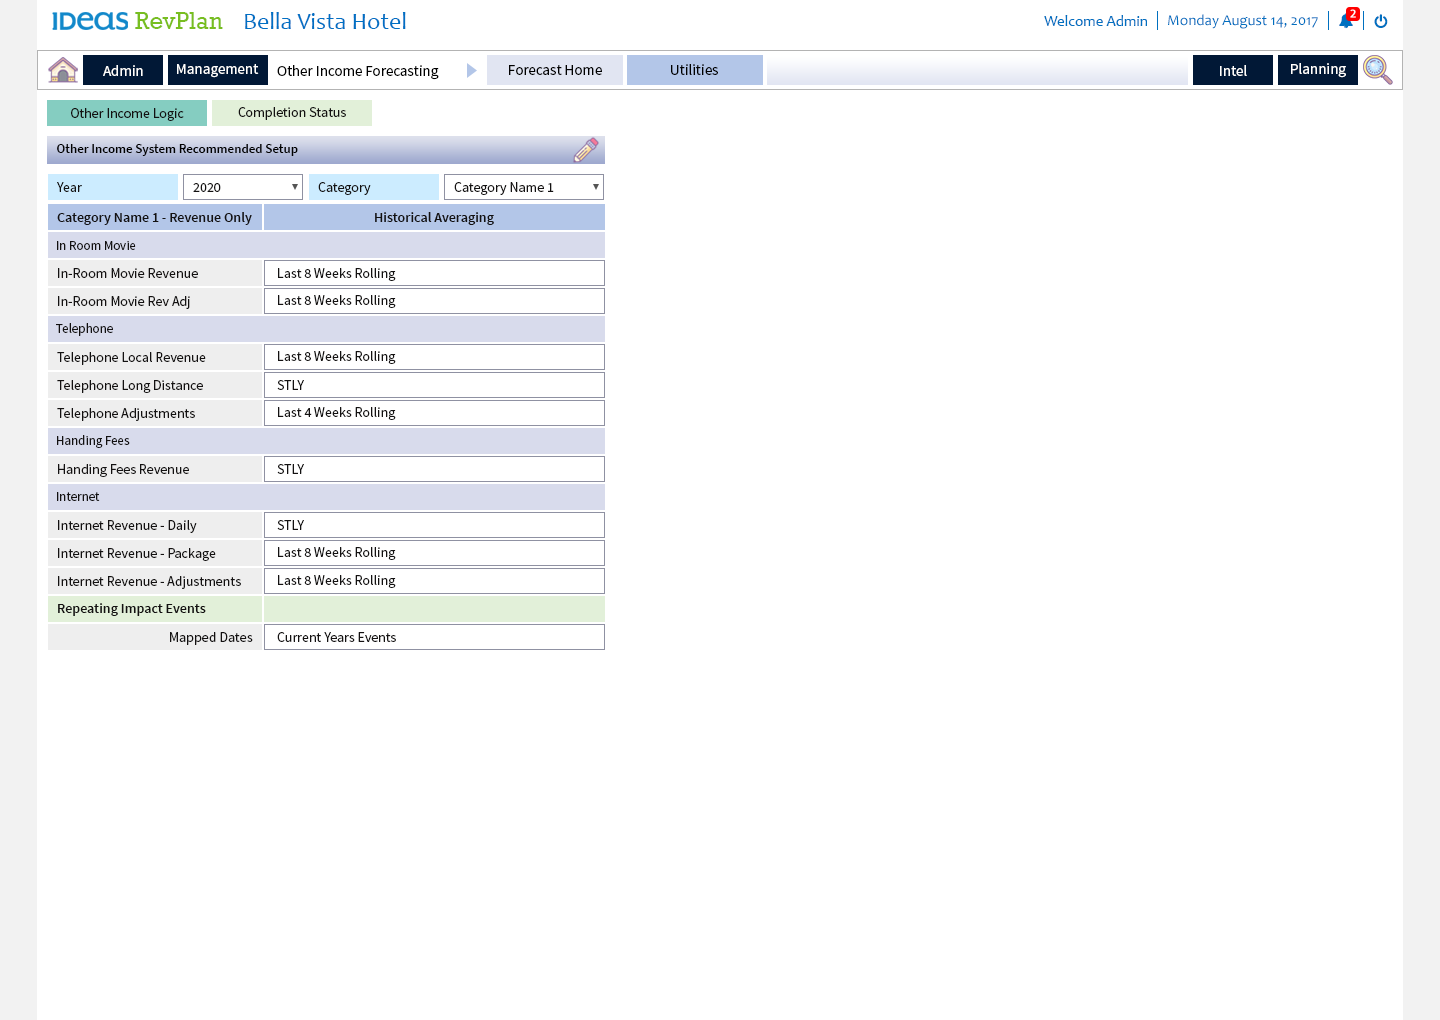The width and height of the screenshot is (1440, 1020).
Task: Go to Forecast Home
Action: [555, 70]
